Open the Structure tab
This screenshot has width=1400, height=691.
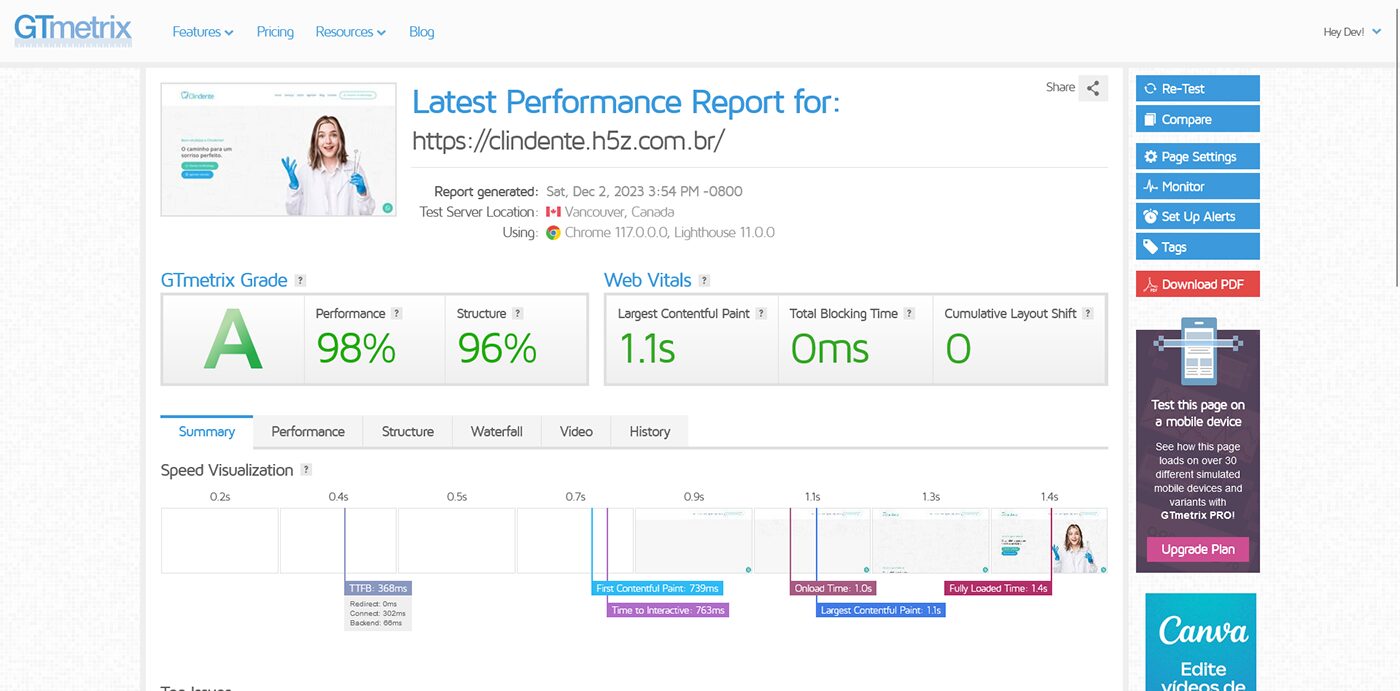tap(407, 432)
